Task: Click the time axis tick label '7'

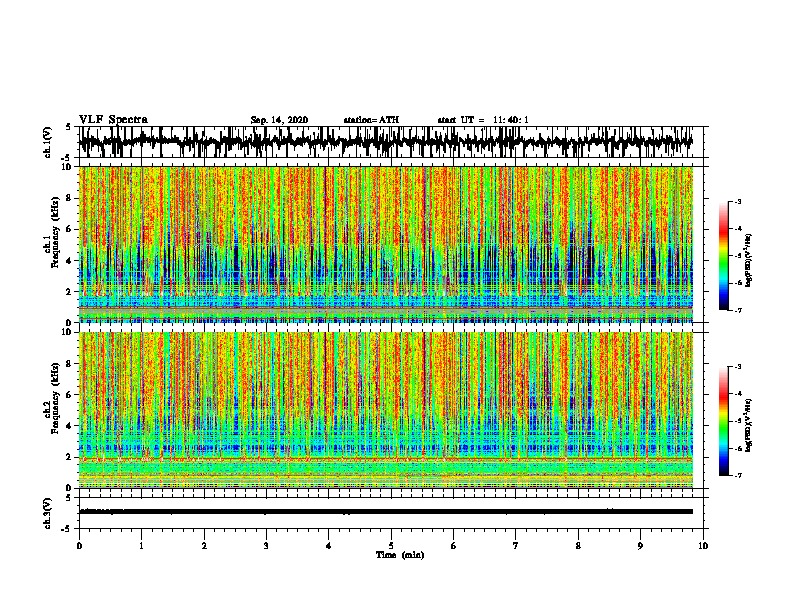Action: point(516,546)
